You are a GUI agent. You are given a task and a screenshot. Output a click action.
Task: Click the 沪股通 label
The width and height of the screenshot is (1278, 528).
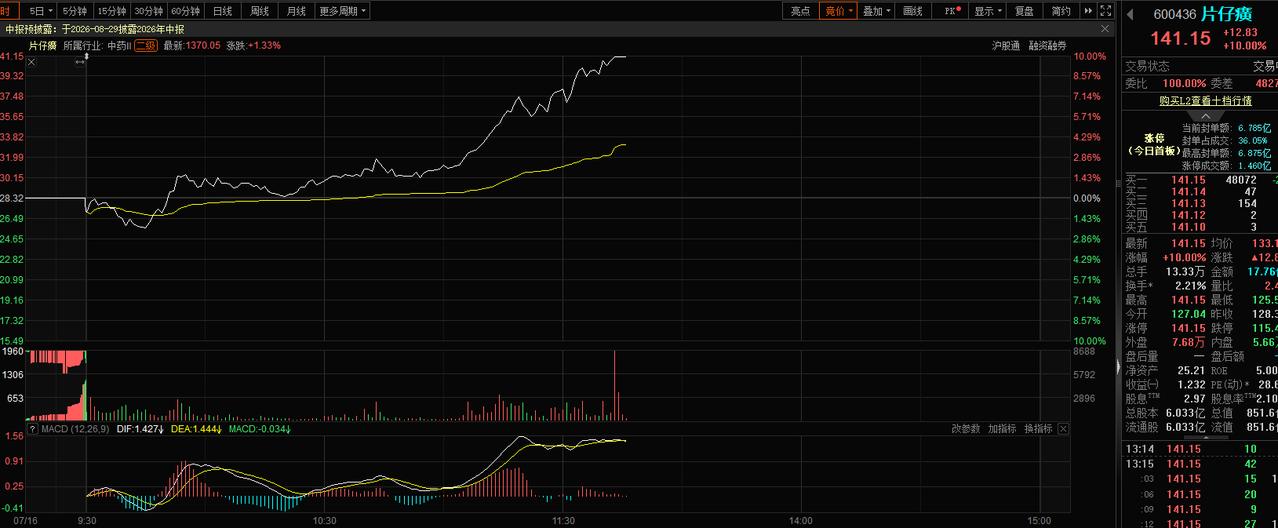pos(1005,45)
